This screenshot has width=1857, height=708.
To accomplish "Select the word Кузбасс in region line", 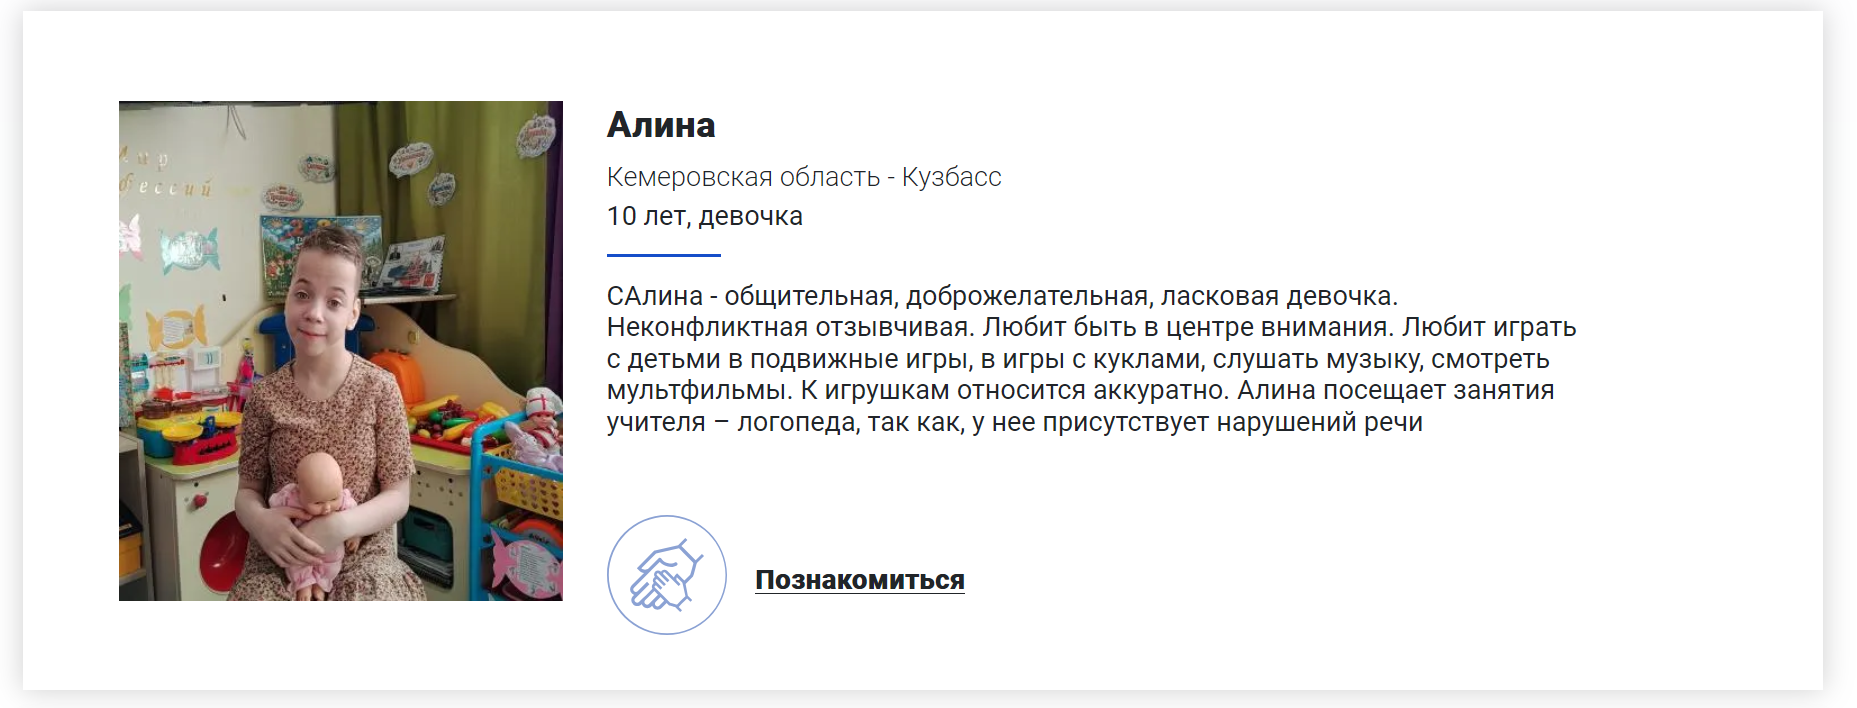I will tap(952, 177).
